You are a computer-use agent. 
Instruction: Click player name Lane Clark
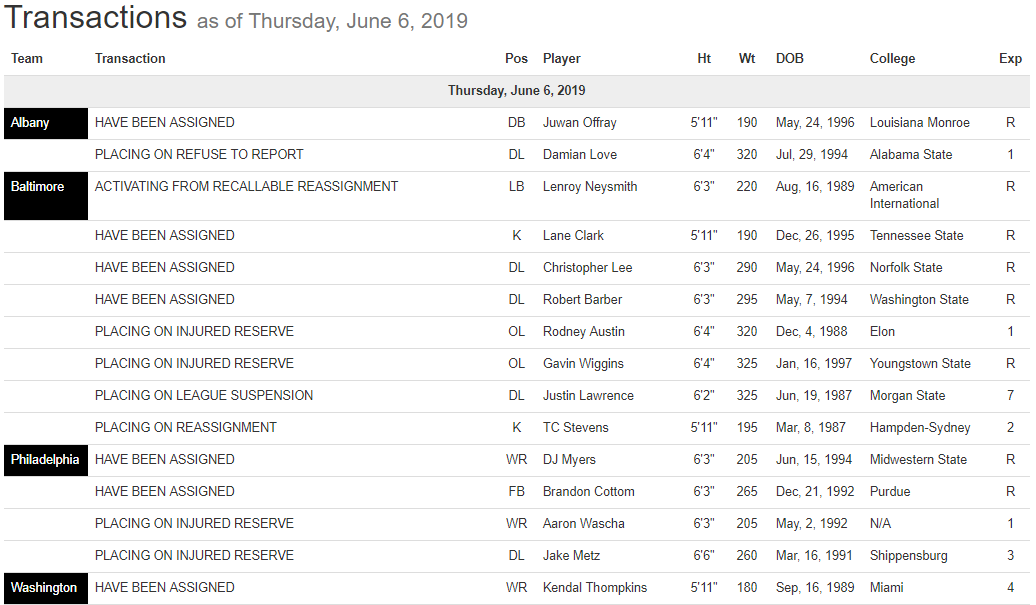pyautogui.click(x=573, y=236)
